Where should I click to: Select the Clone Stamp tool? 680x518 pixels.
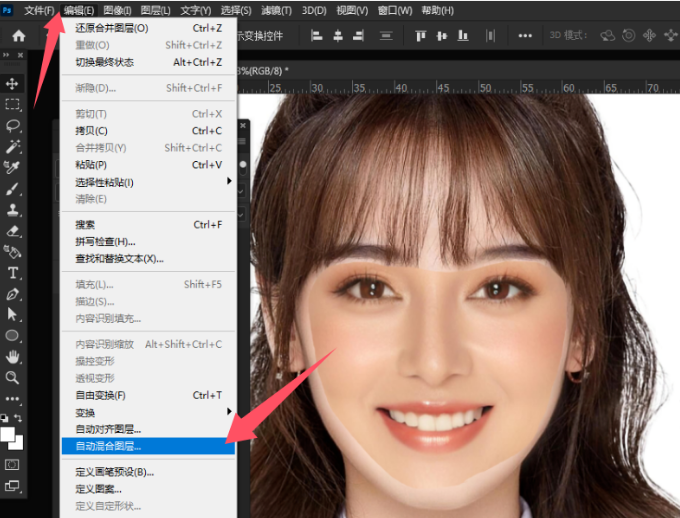[13, 210]
